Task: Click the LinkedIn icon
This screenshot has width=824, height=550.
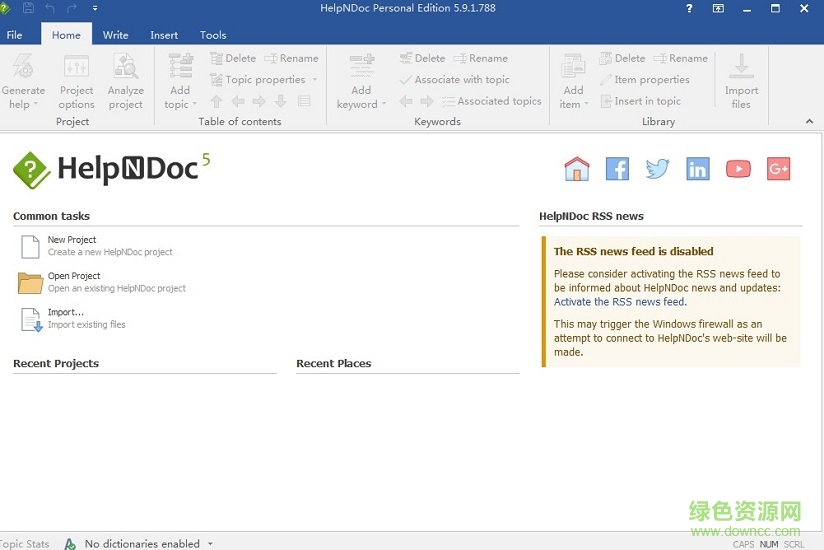Action: tap(697, 169)
